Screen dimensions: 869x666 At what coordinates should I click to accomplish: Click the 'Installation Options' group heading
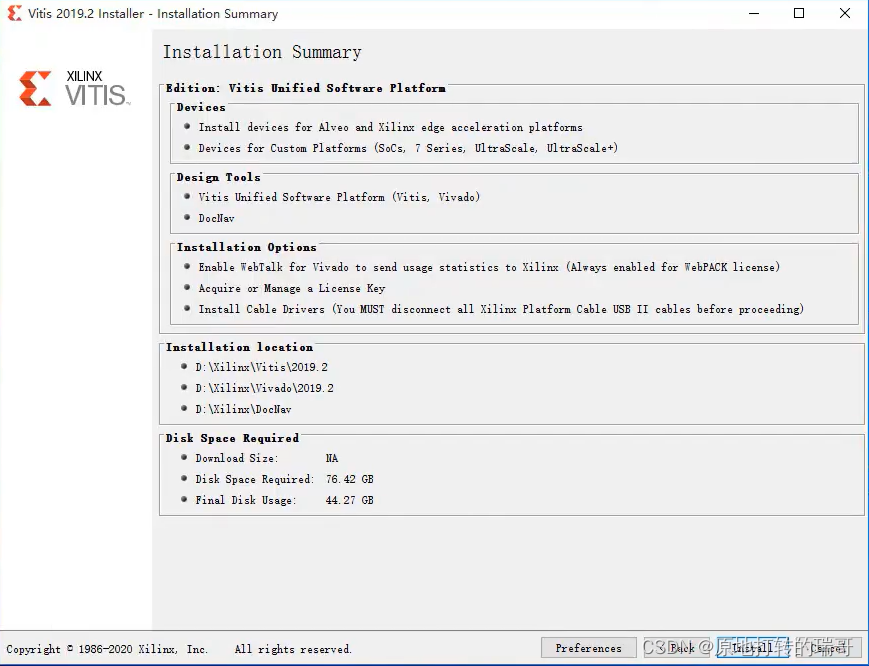tap(247, 247)
